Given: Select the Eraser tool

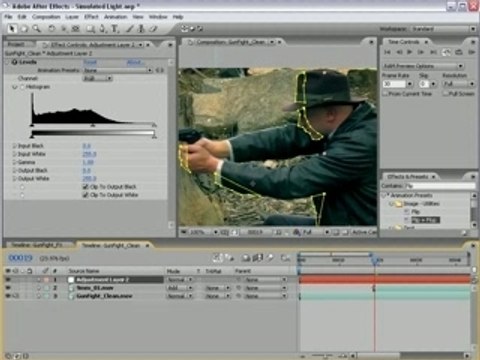Looking at the screenshot, I should point(153,29).
